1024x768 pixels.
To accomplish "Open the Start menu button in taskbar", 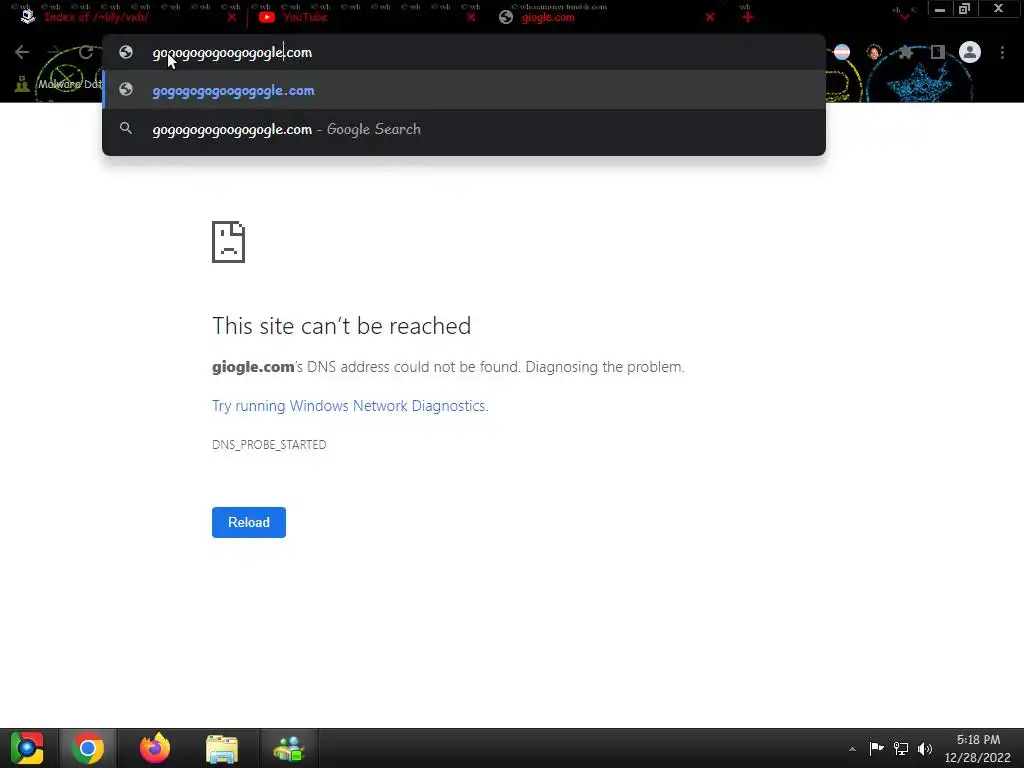I will [27, 748].
